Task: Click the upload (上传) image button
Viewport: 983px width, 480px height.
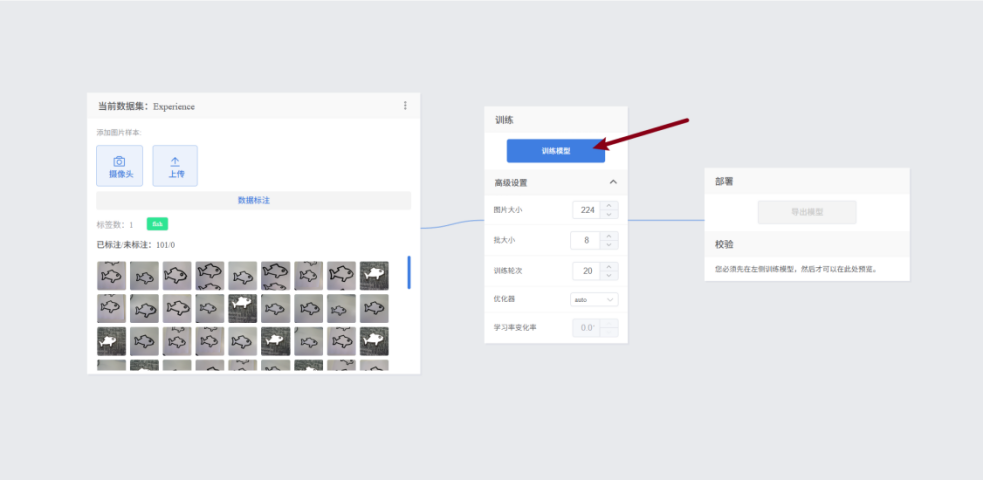Action: (x=175, y=166)
